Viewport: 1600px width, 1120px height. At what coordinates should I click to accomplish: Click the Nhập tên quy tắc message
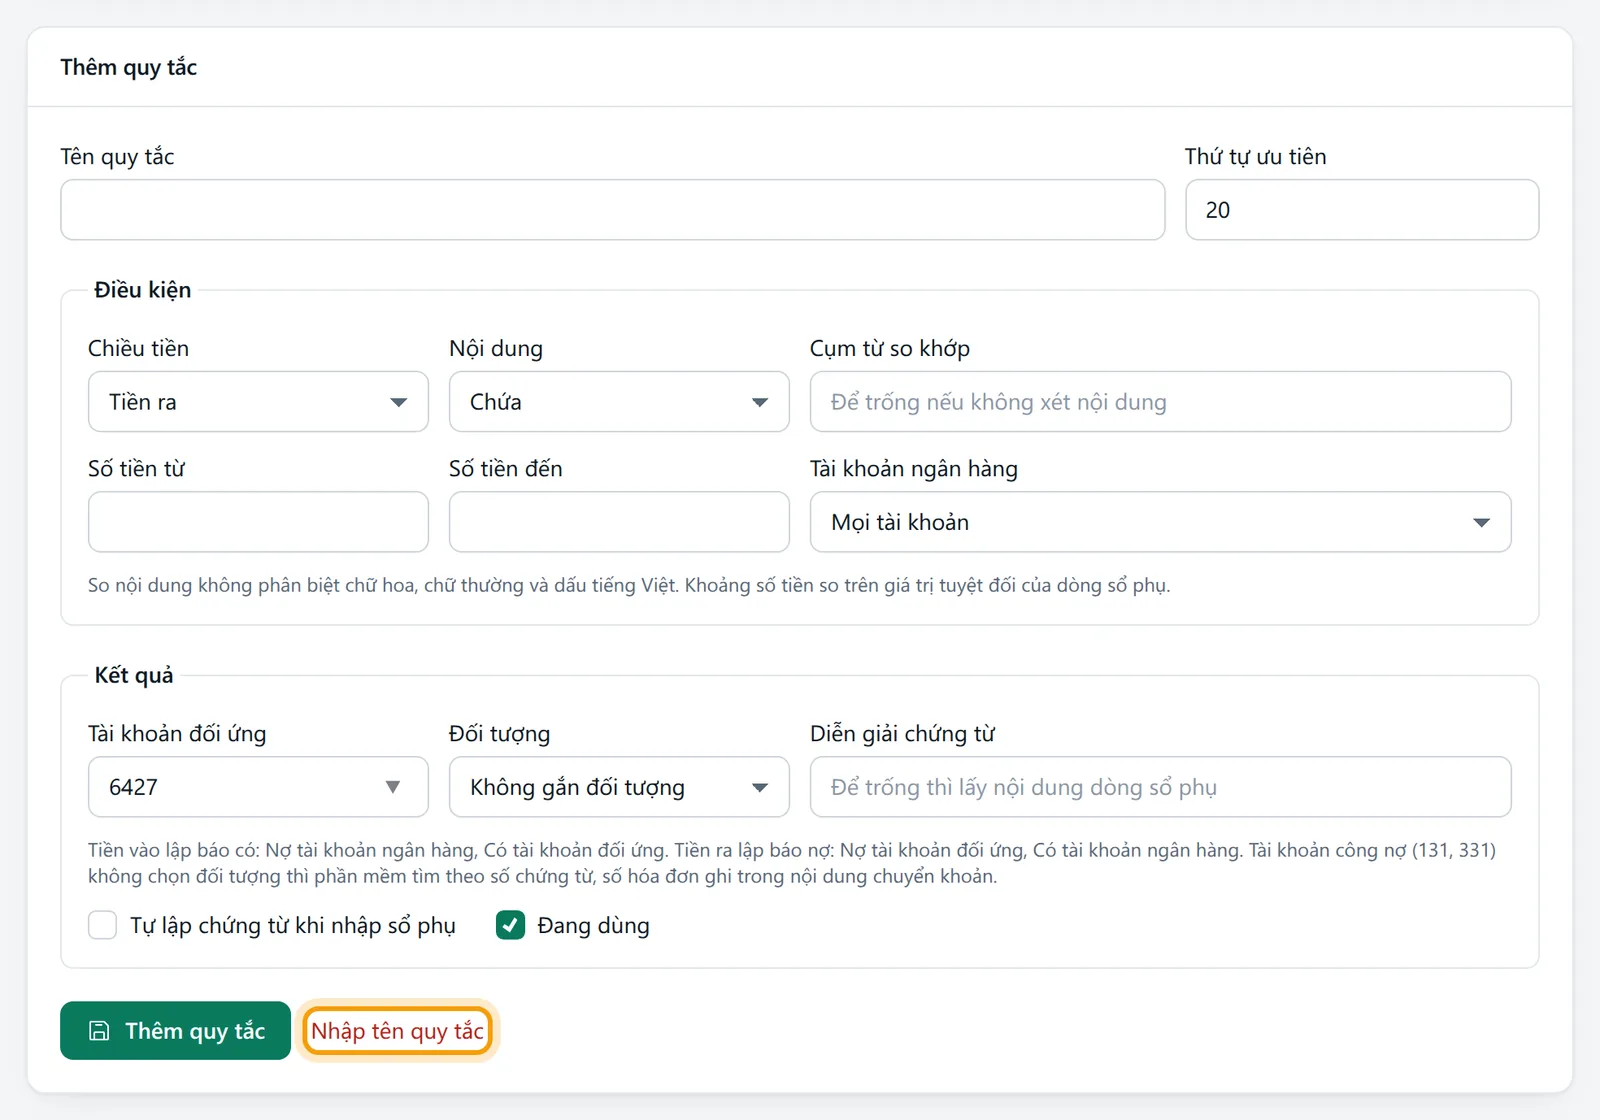click(397, 1031)
